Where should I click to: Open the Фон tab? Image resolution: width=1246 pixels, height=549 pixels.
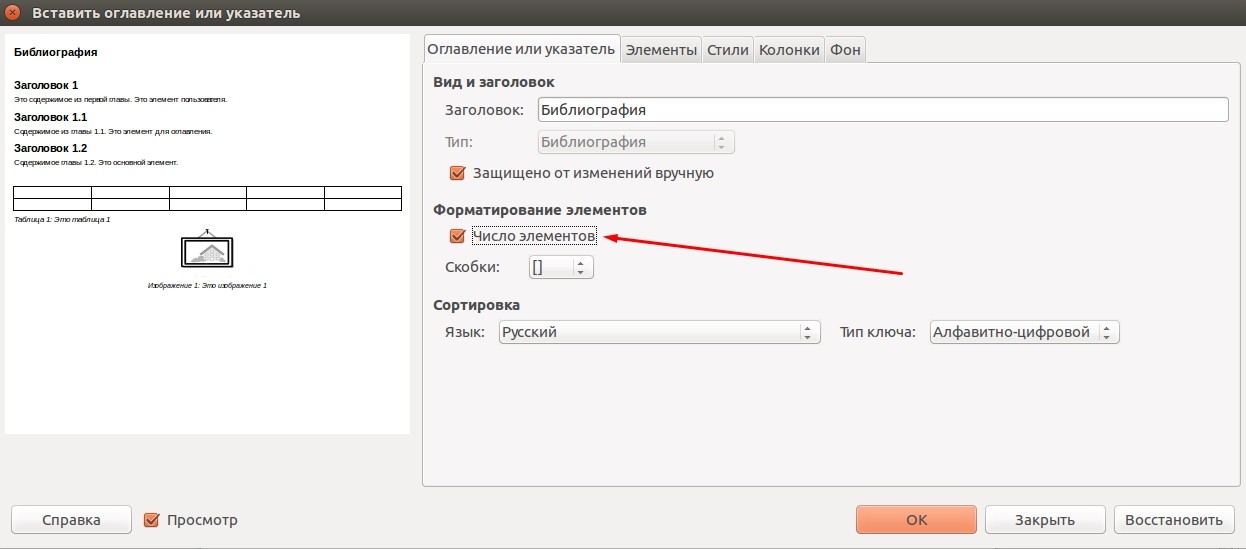point(845,49)
